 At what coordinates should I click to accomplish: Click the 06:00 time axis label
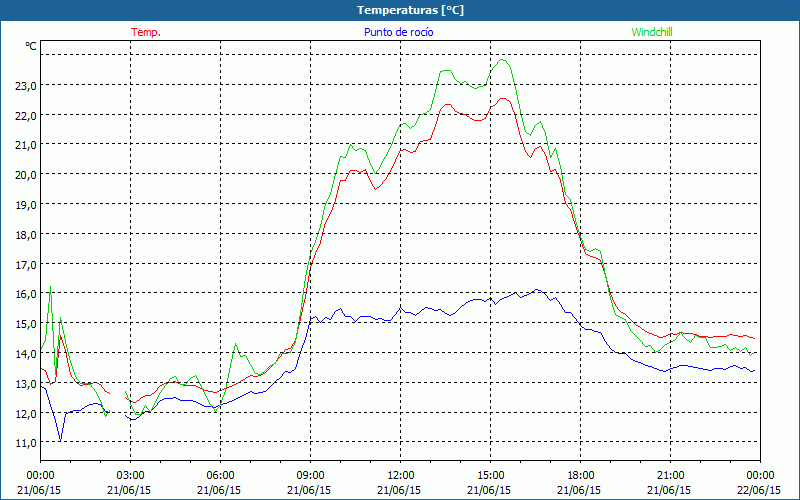click(x=219, y=476)
